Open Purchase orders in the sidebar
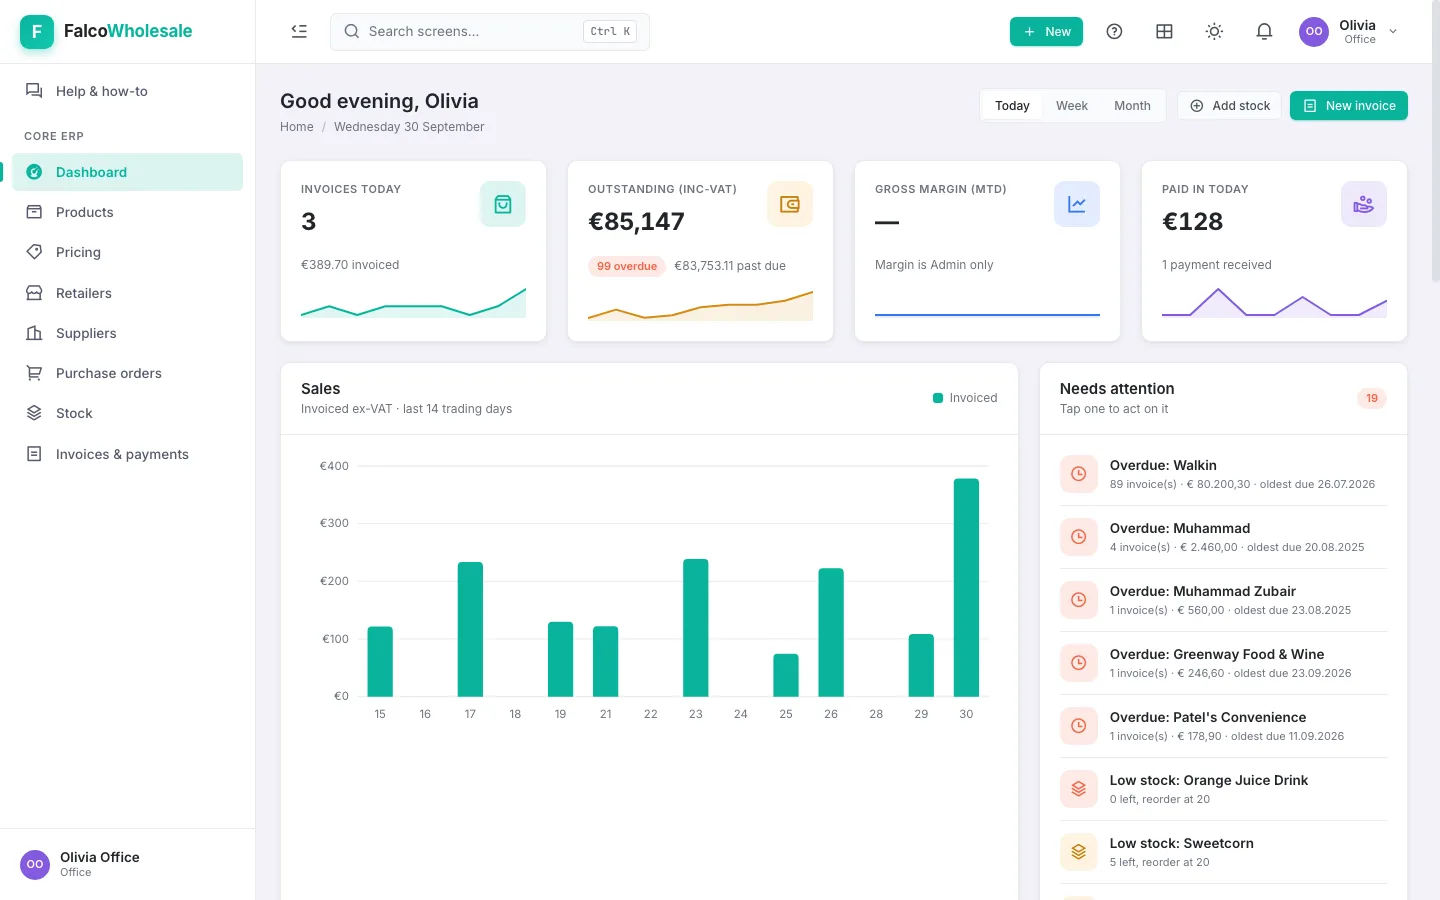The width and height of the screenshot is (1440, 900). 127,373
